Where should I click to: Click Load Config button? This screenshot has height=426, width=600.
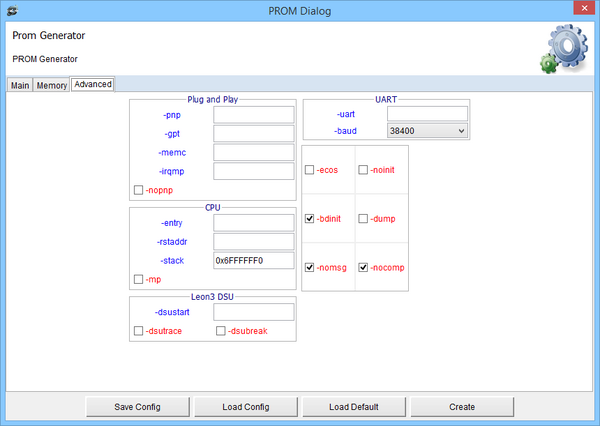pos(246,407)
